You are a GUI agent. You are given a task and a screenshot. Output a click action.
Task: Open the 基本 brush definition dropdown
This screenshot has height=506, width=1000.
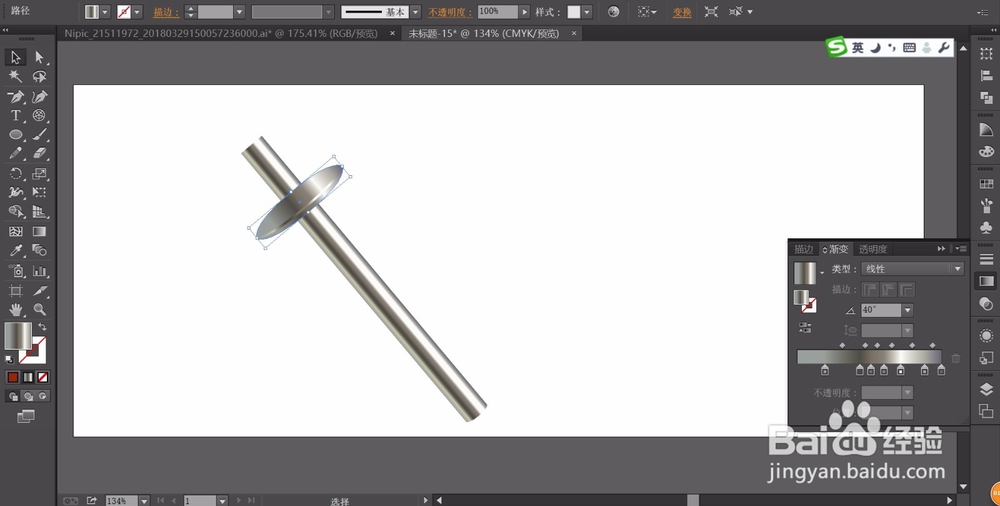(x=416, y=11)
